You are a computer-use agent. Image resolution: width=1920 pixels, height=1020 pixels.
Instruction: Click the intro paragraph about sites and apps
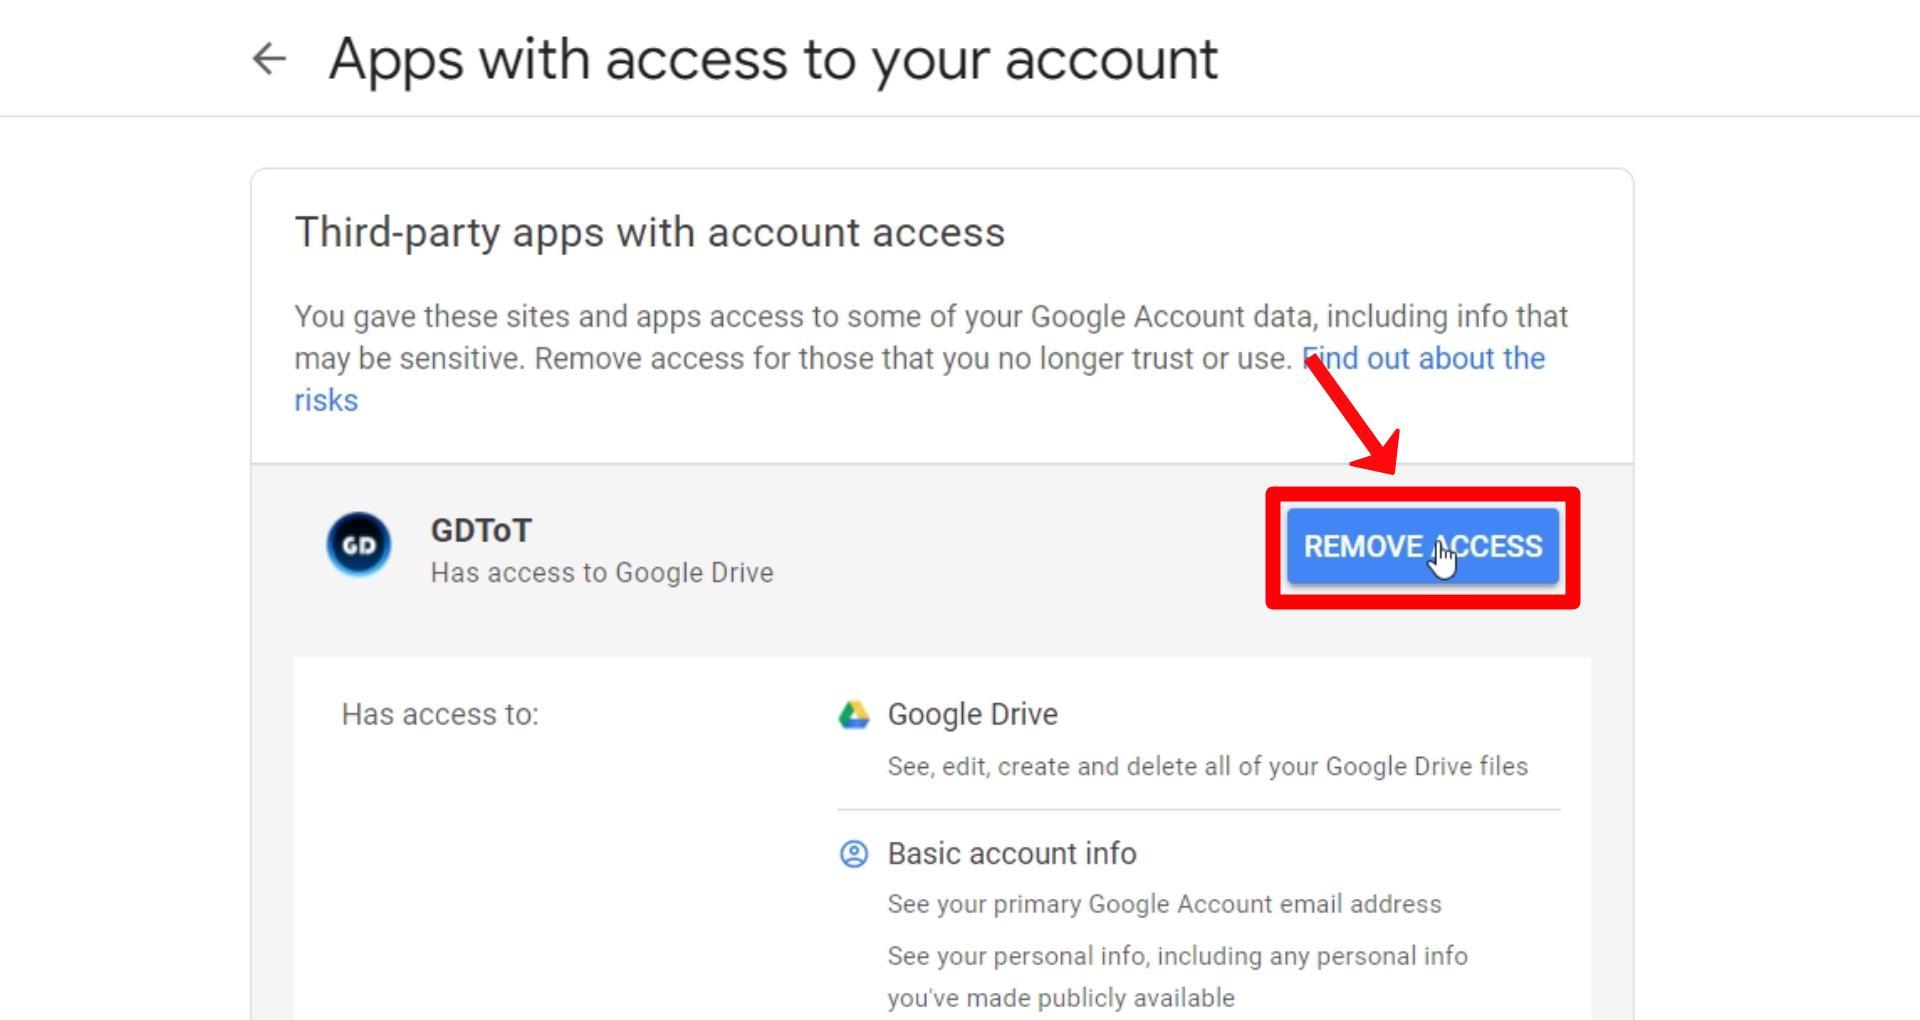point(931,358)
